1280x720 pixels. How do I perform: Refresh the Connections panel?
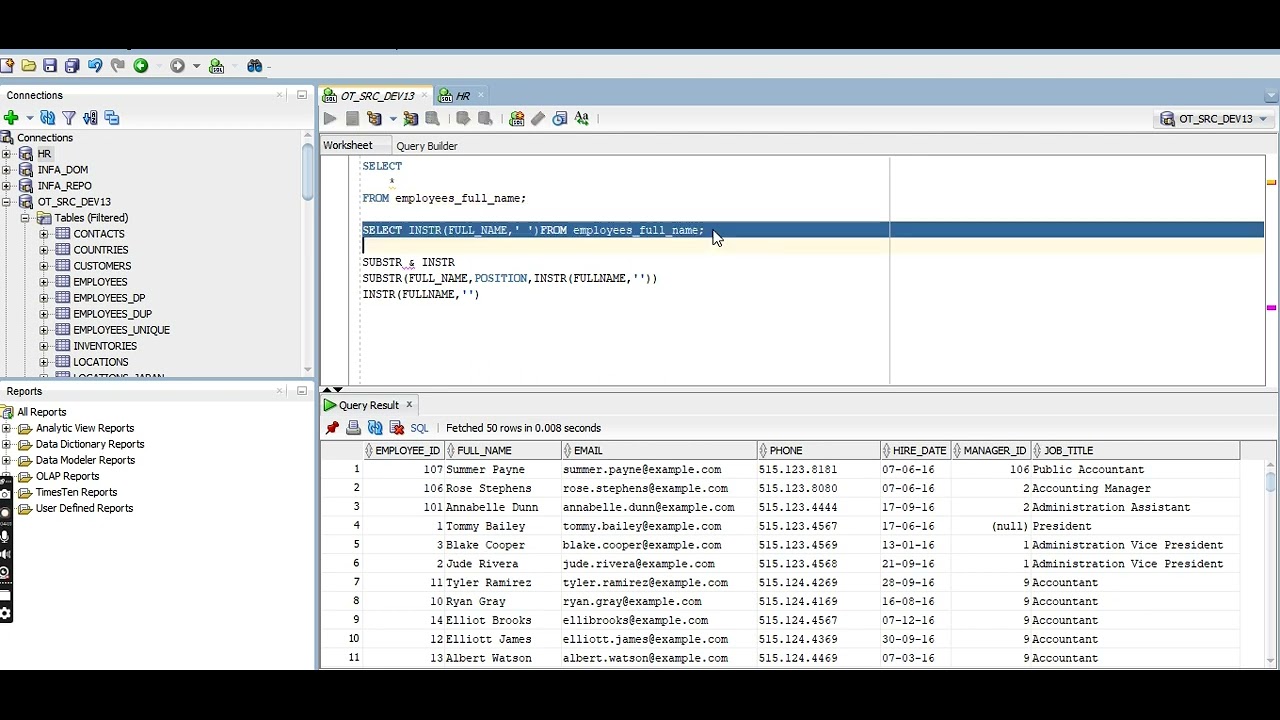[47, 118]
